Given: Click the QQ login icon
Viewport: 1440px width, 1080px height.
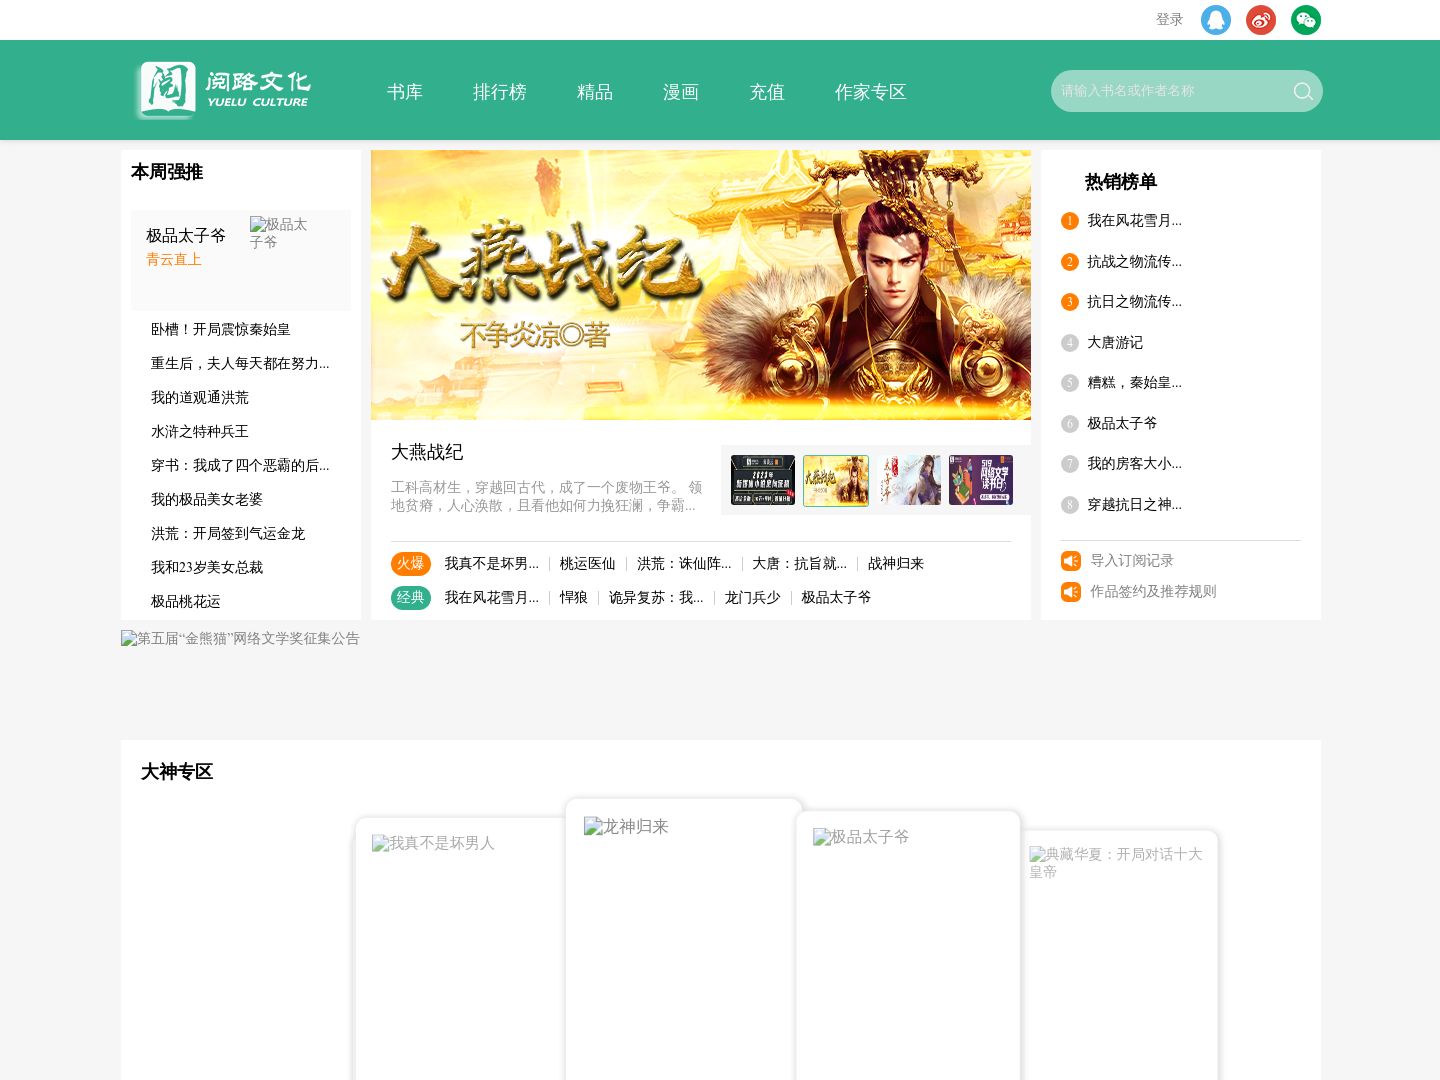Looking at the screenshot, I should click(1216, 20).
